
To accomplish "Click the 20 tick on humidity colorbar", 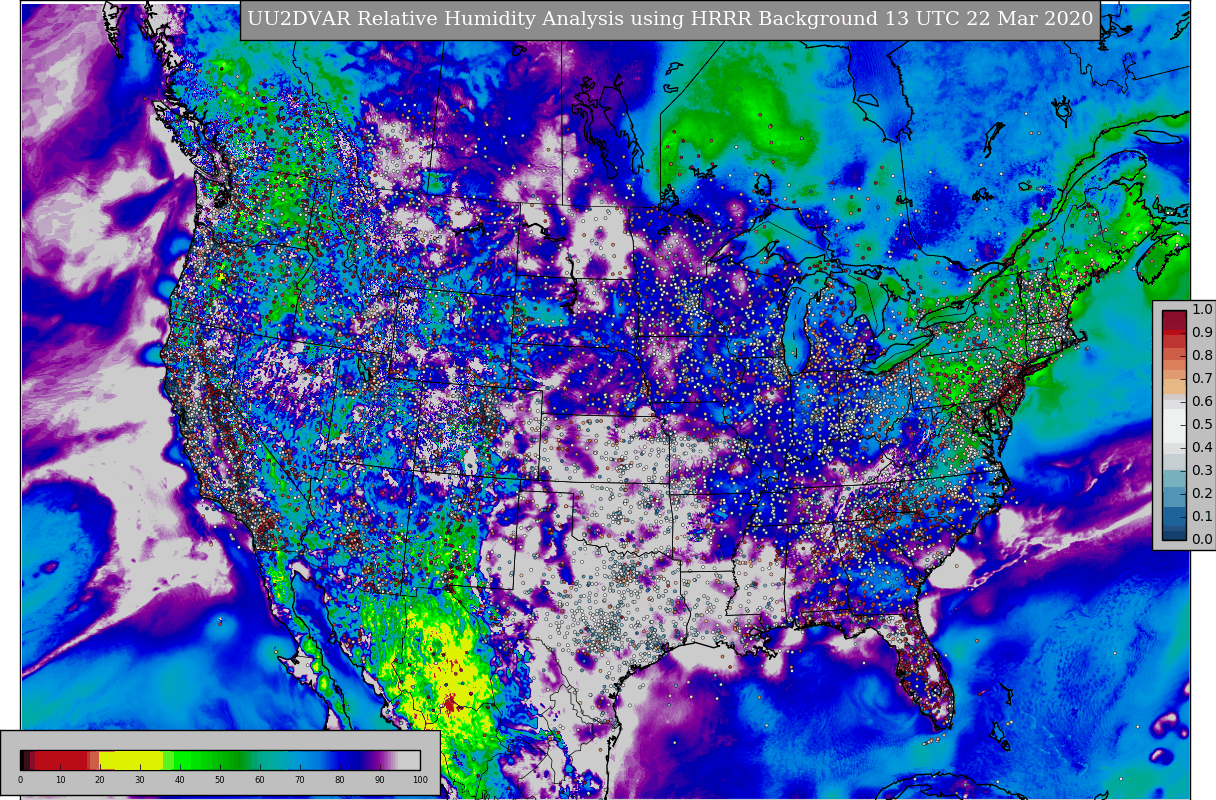I will pos(100,780).
